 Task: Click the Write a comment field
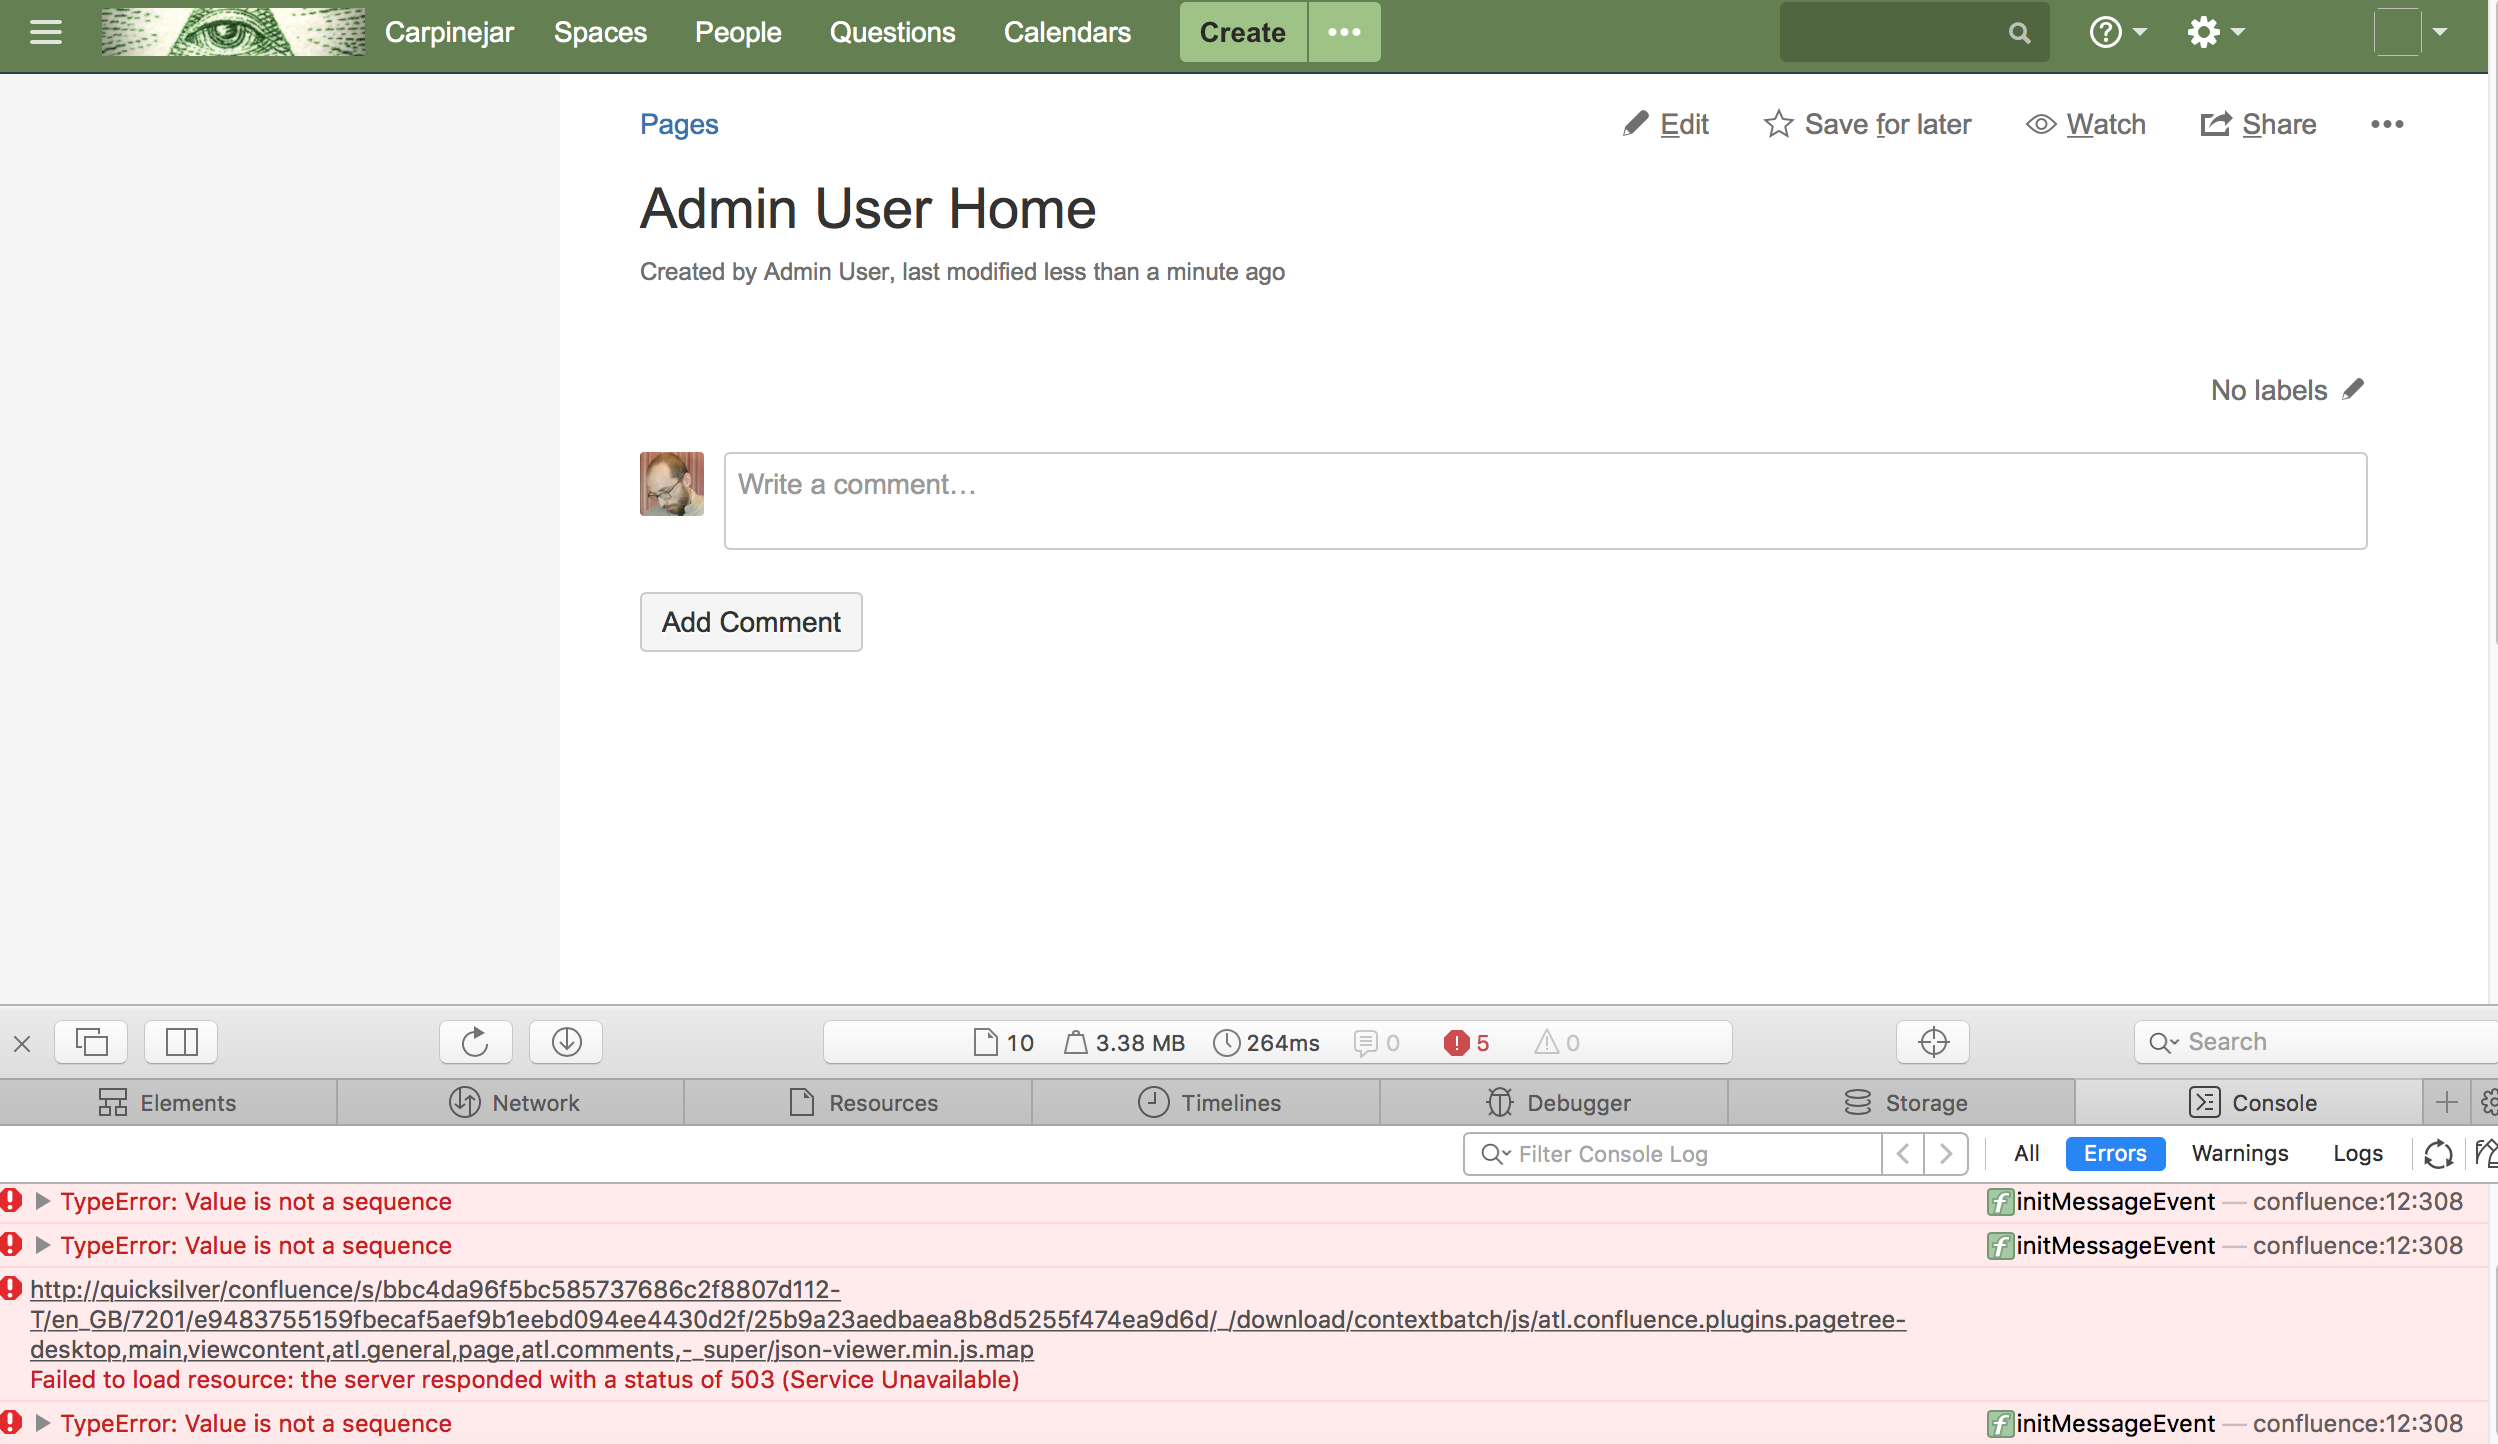1545,500
